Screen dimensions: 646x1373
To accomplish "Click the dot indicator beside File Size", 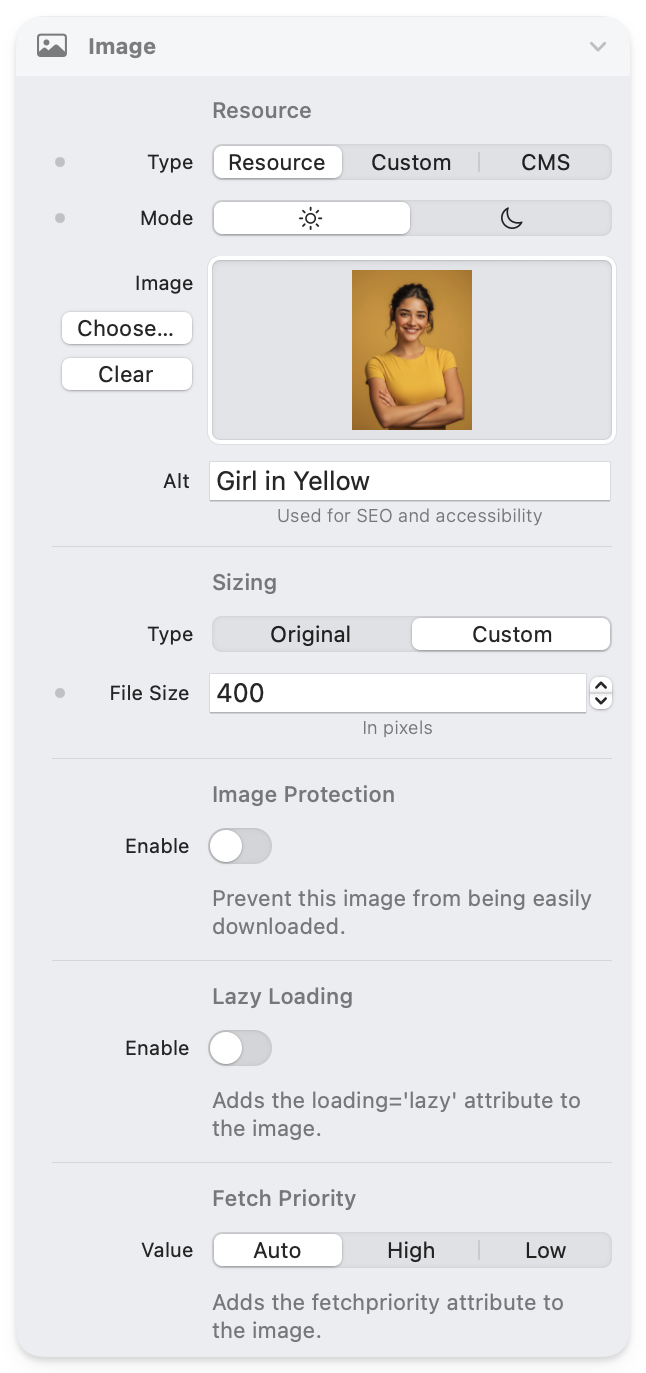I will pos(60,692).
